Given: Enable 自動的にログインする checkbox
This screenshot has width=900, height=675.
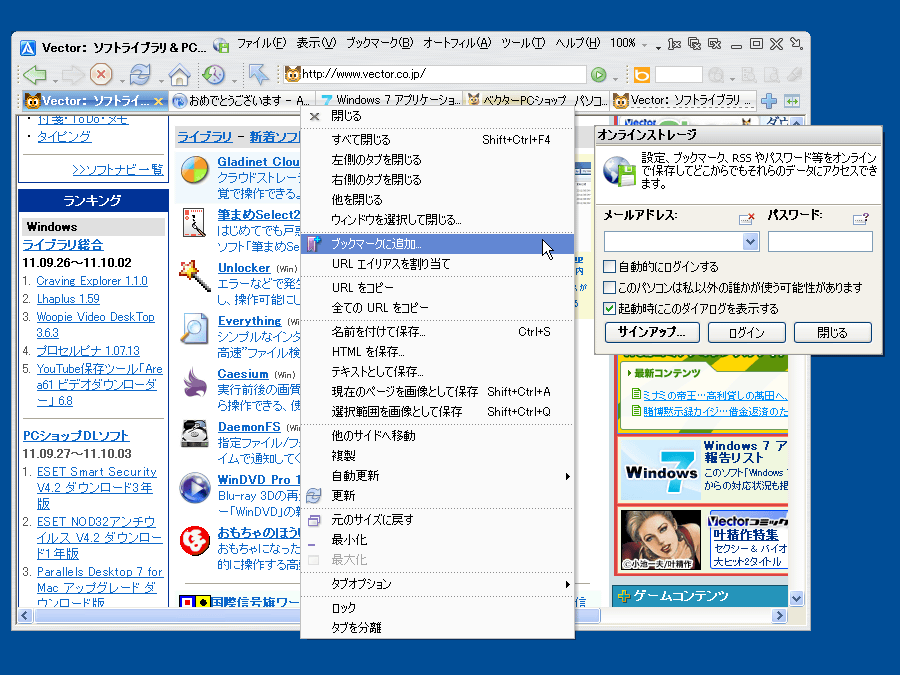Looking at the screenshot, I should (610, 267).
